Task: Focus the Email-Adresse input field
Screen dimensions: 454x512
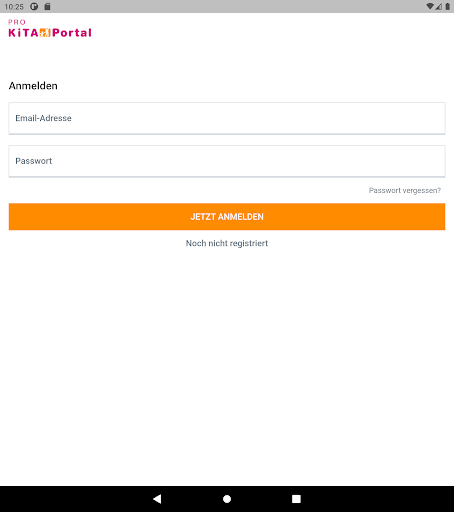Action: pyautogui.click(x=227, y=118)
